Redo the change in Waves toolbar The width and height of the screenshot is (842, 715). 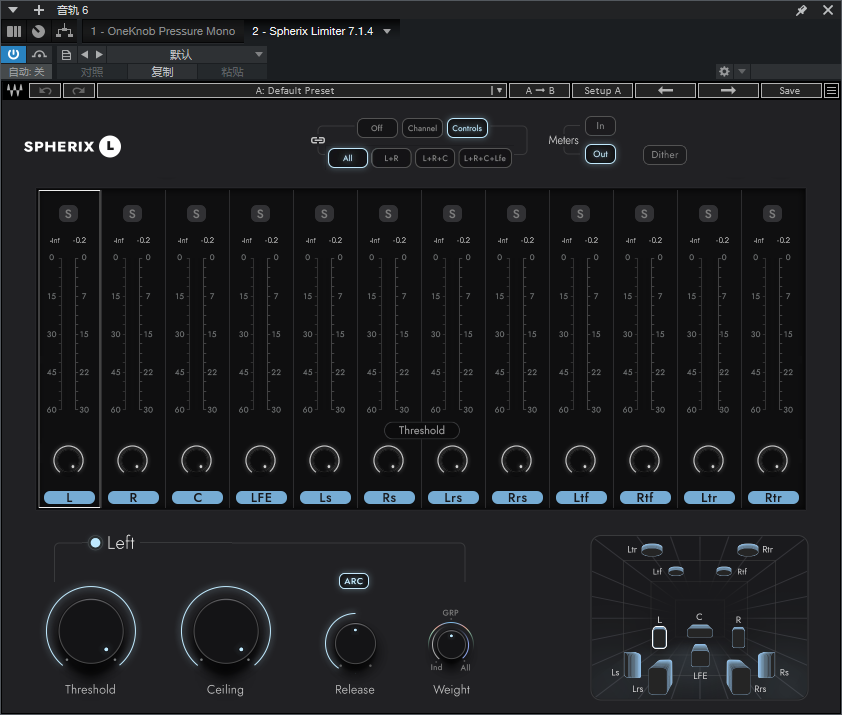pos(79,91)
